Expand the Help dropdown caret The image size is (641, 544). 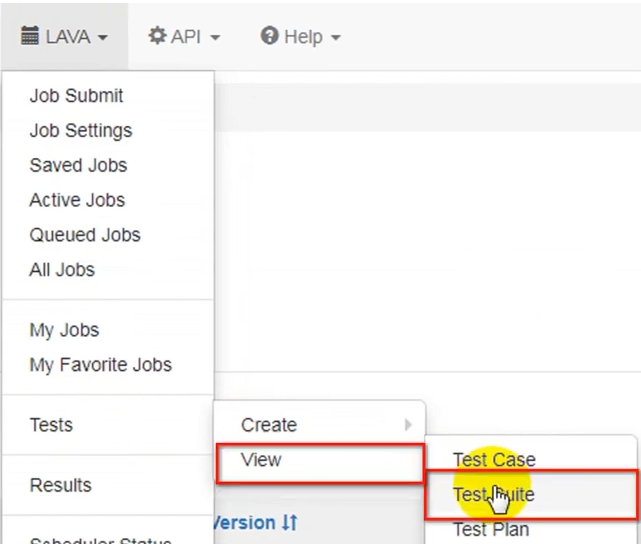336,38
